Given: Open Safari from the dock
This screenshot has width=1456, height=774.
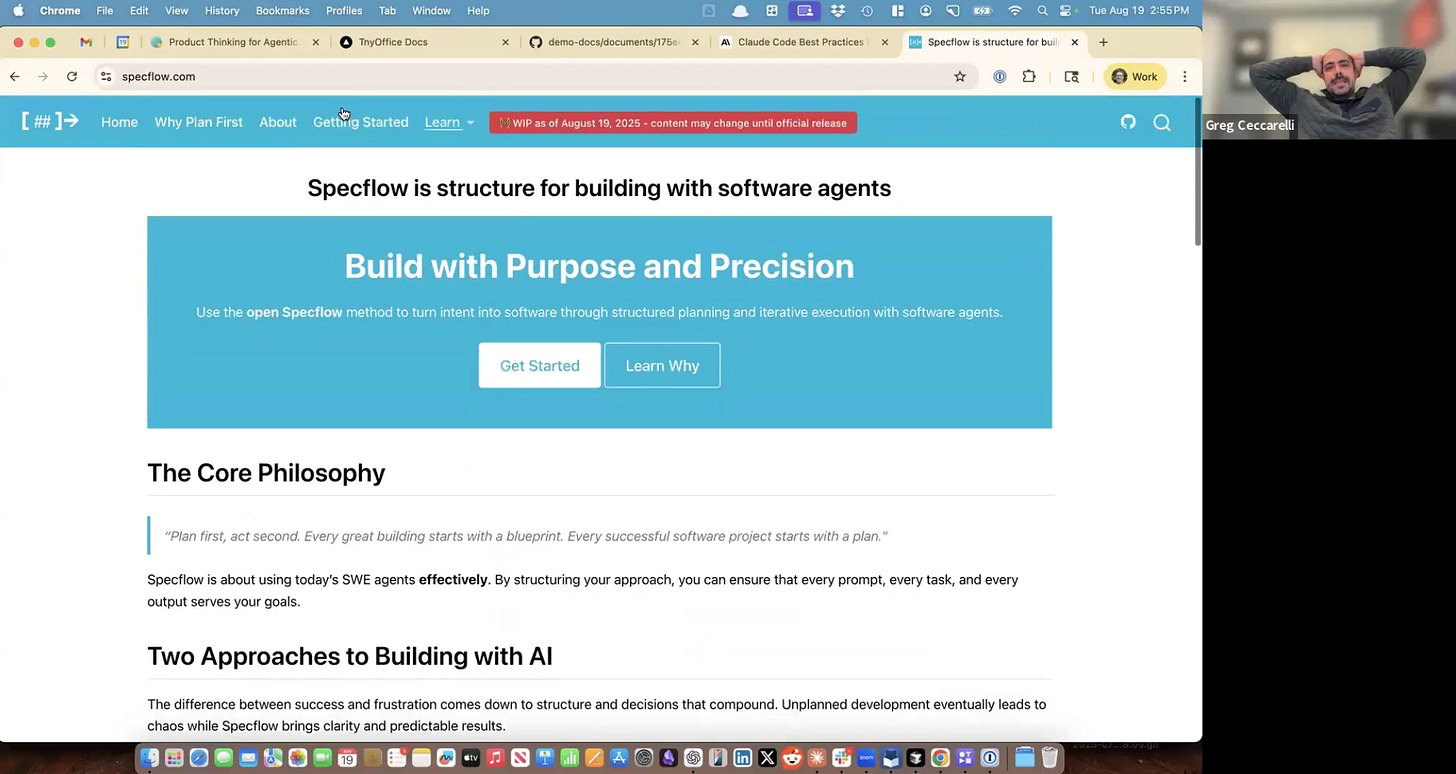Looking at the screenshot, I should [199, 758].
